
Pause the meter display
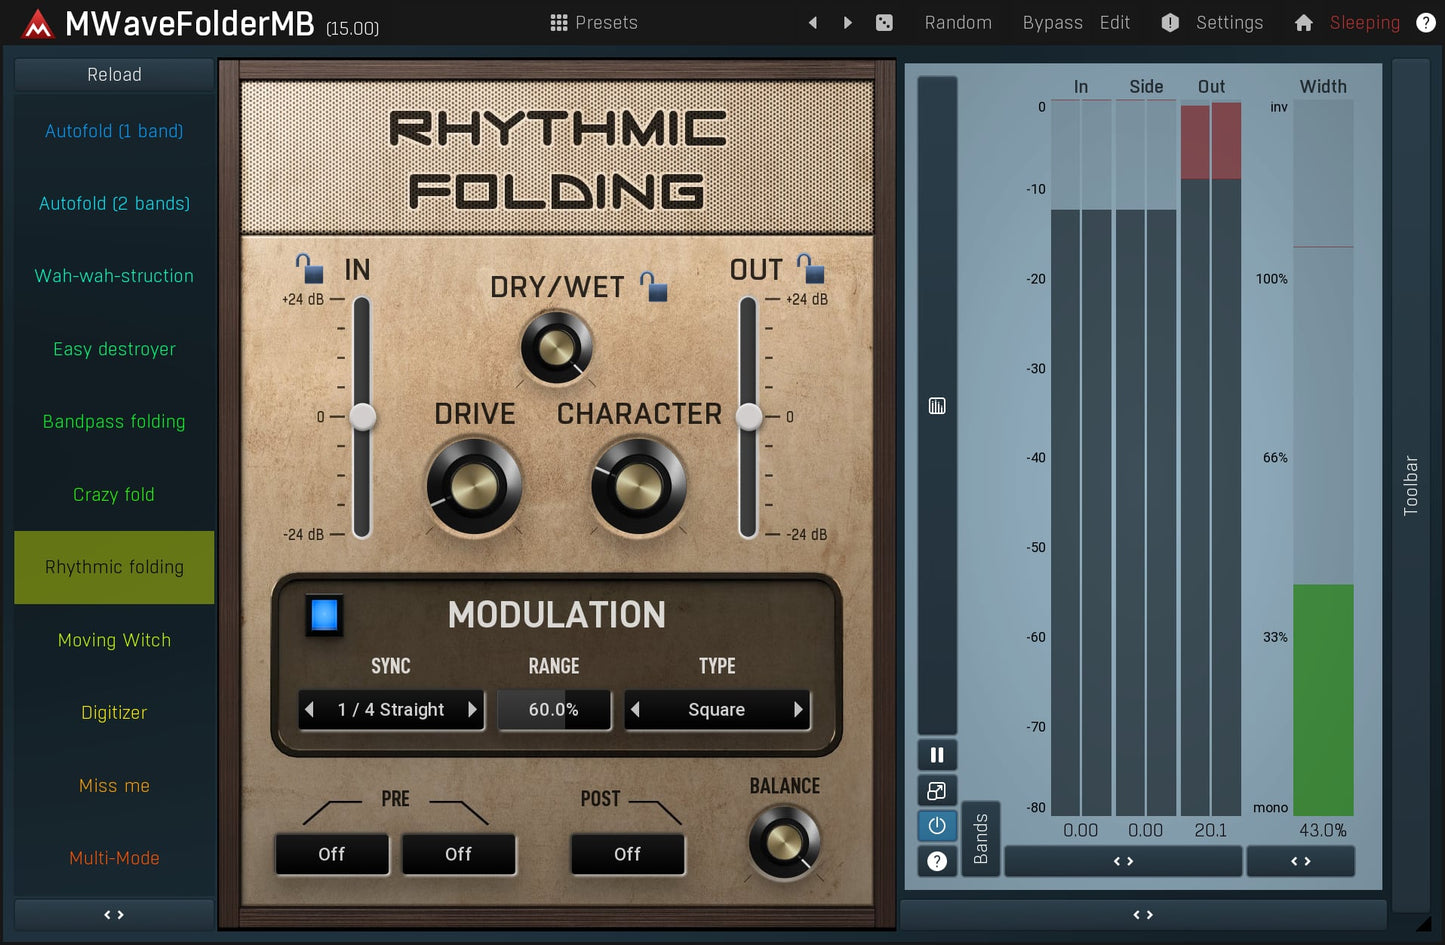[937, 755]
